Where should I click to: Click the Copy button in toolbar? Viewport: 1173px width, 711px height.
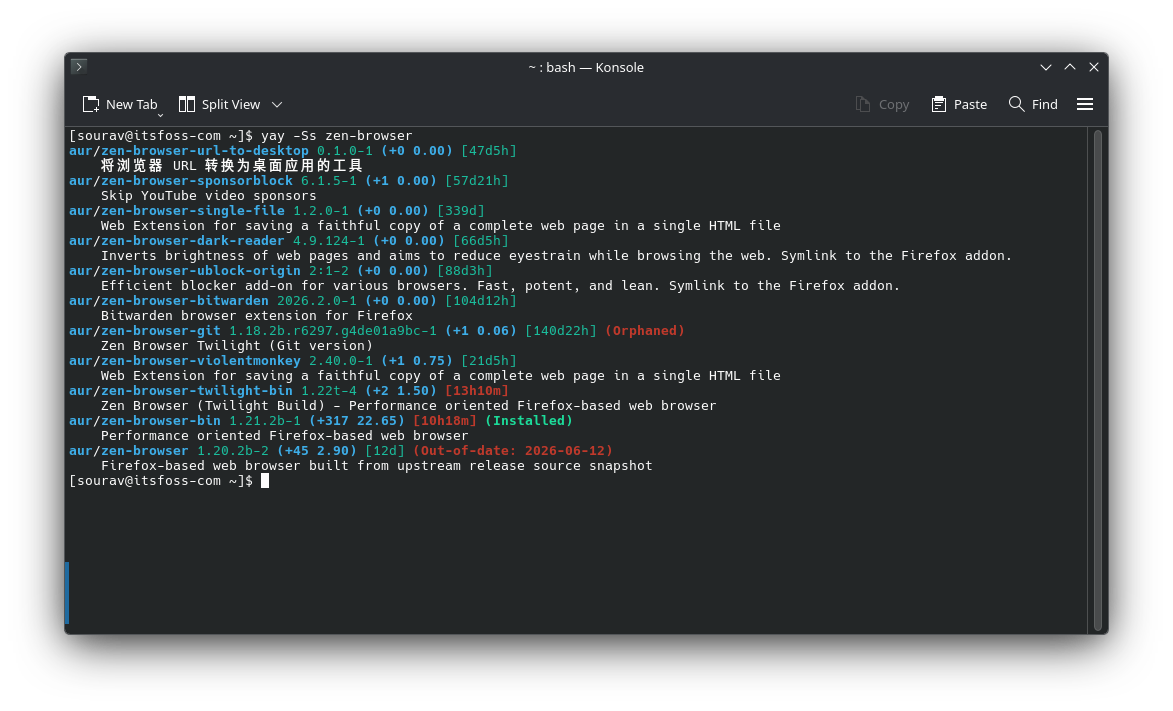pyautogui.click(x=882, y=105)
